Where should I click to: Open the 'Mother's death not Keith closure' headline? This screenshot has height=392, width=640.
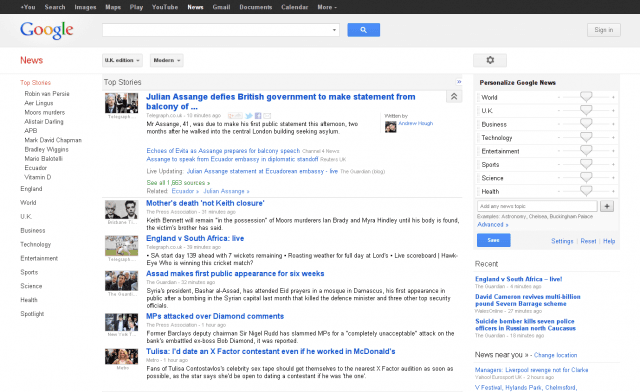[x=205, y=203]
